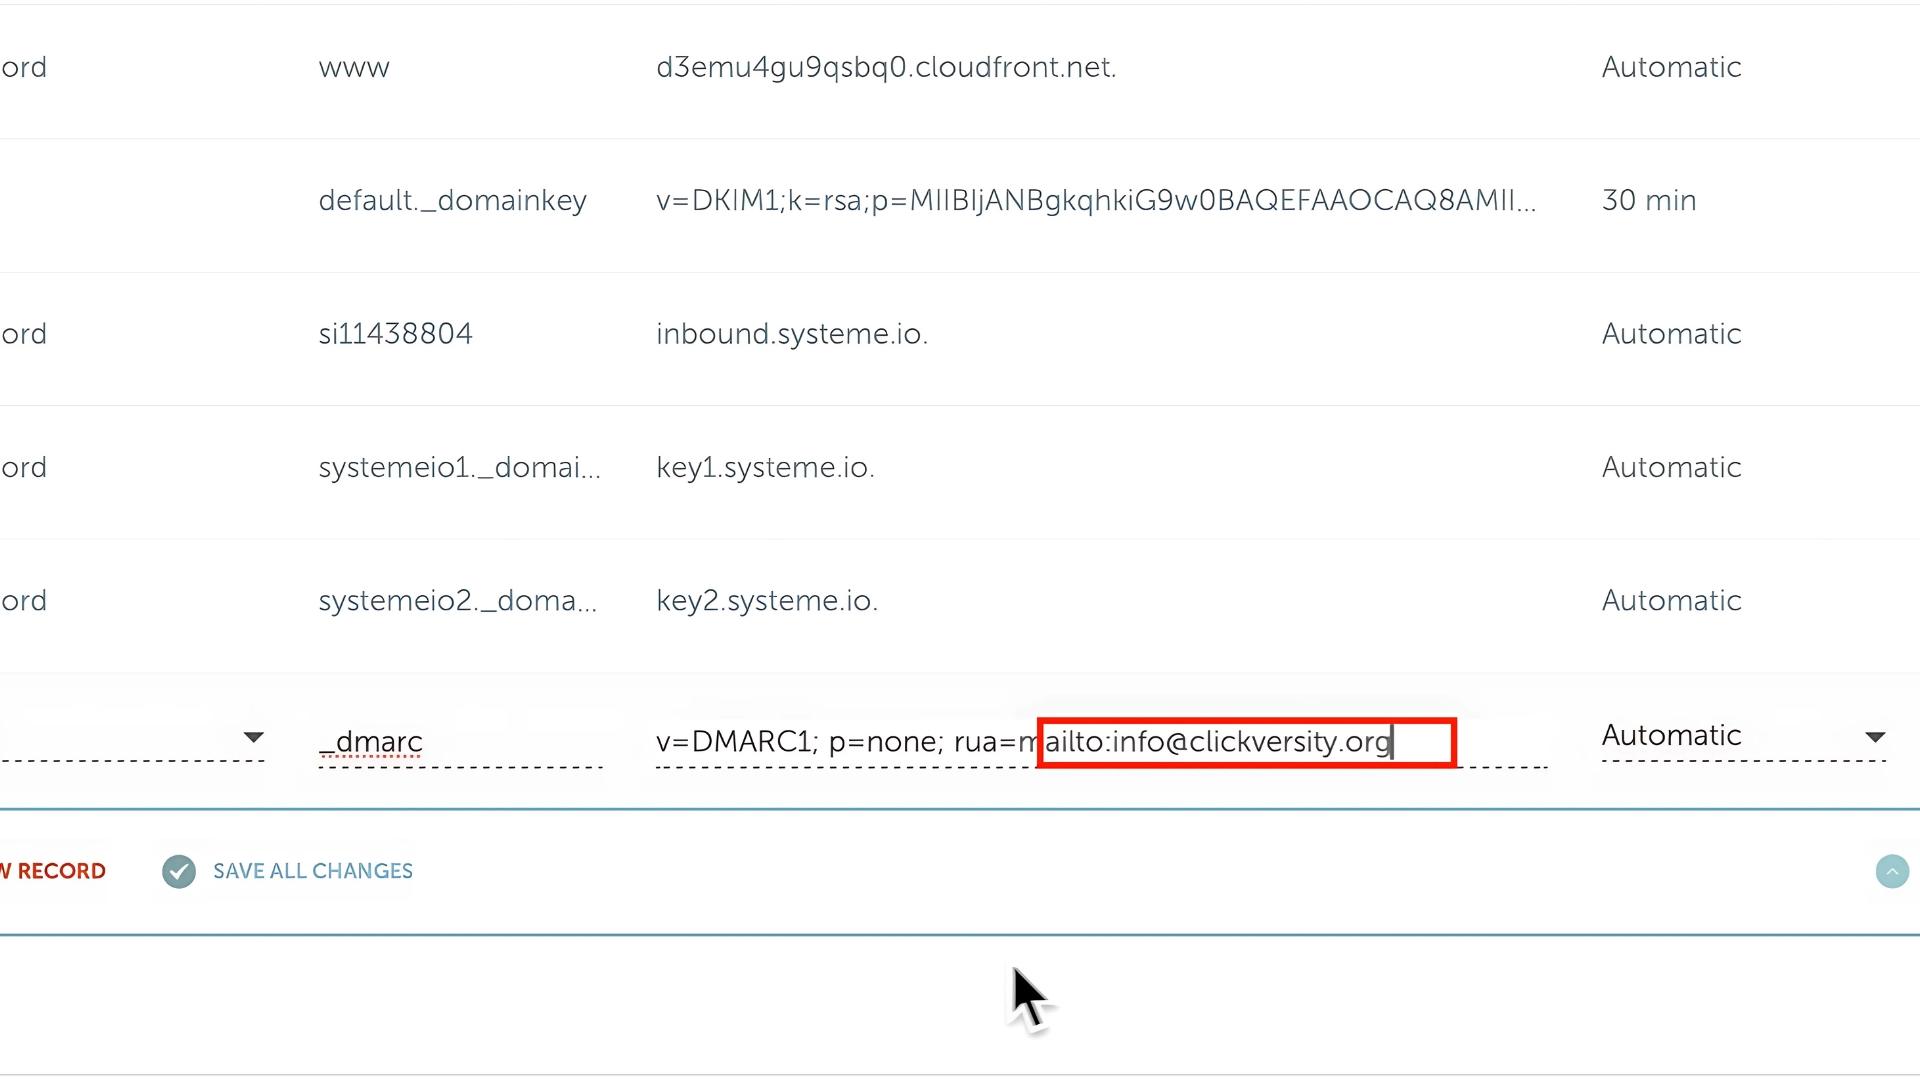1920x1080 pixels.
Task: Click the systemeio2._doma... host cell
Action: (457, 601)
